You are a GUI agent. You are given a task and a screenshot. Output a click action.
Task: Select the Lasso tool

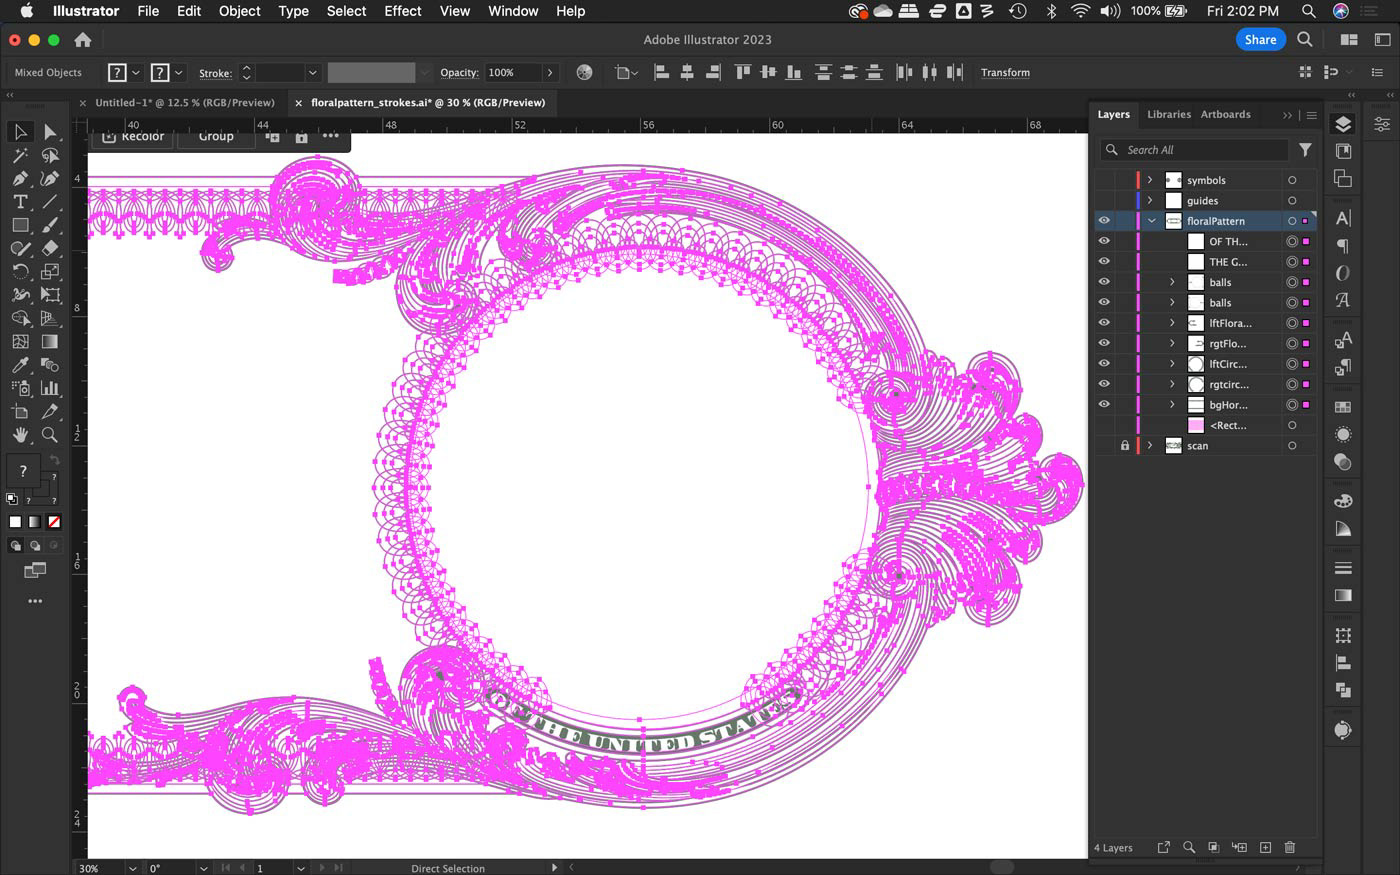click(50, 155)
